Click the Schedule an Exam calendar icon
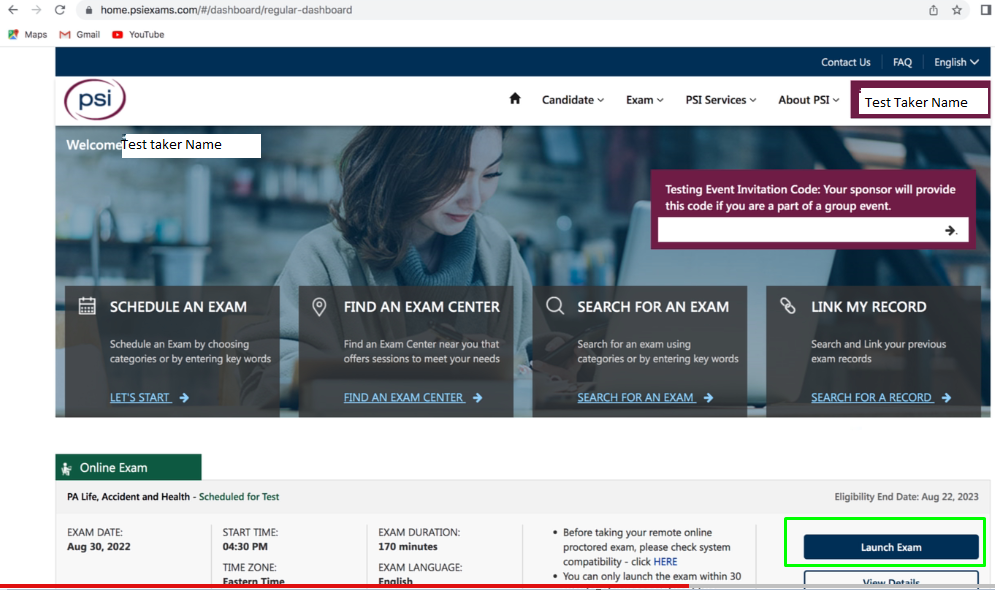Image resolution: width=995 pixels, height=590 pixels. pyautogui.click(x=86, y=306)
